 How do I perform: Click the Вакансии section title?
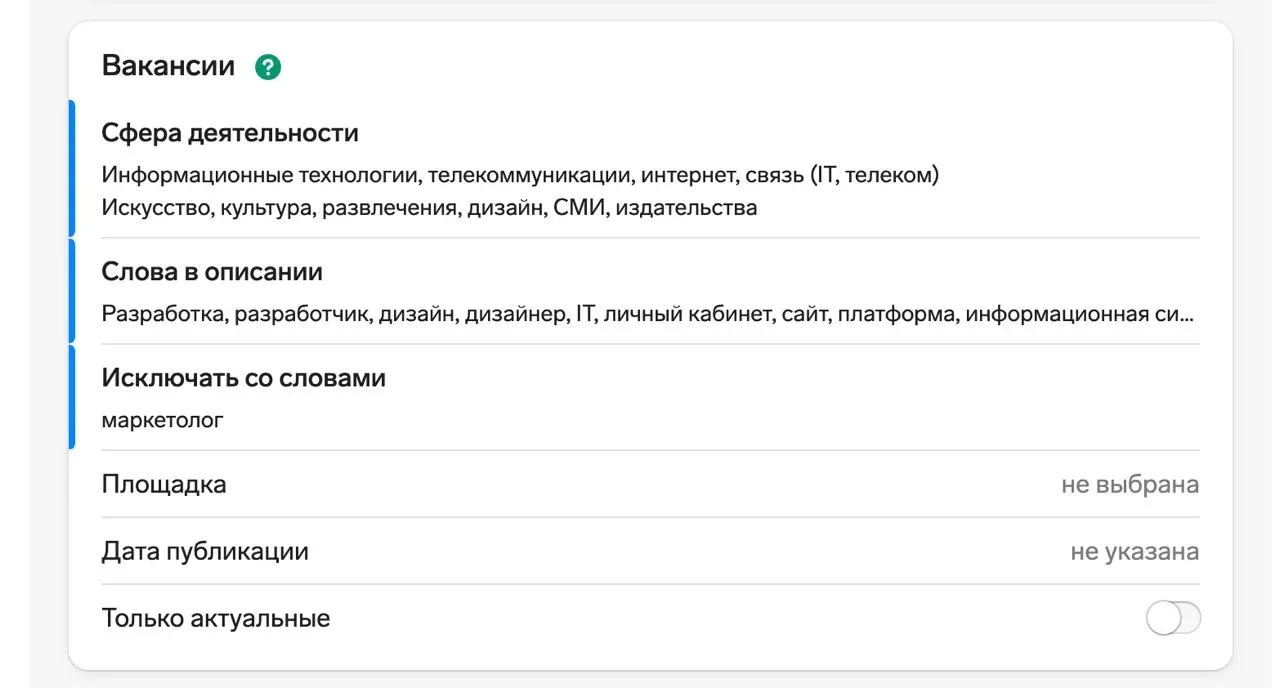tap(168, 66)
